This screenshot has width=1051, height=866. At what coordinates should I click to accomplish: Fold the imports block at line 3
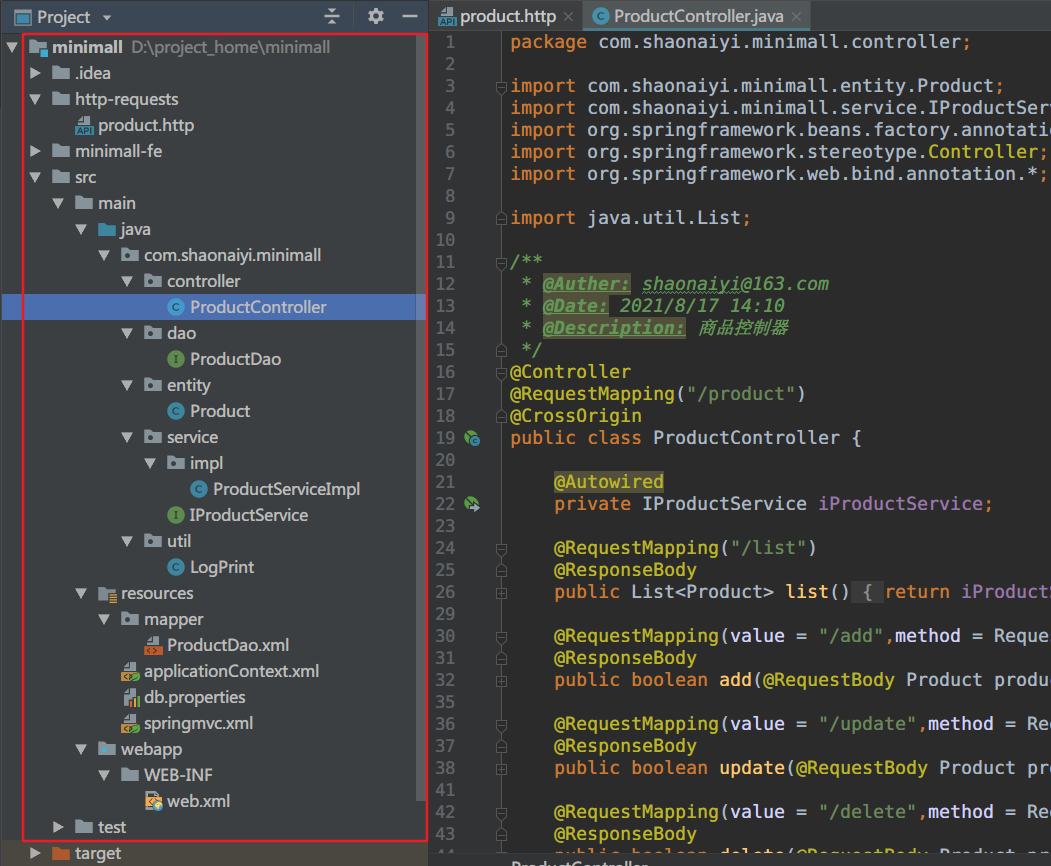[501, 86]
